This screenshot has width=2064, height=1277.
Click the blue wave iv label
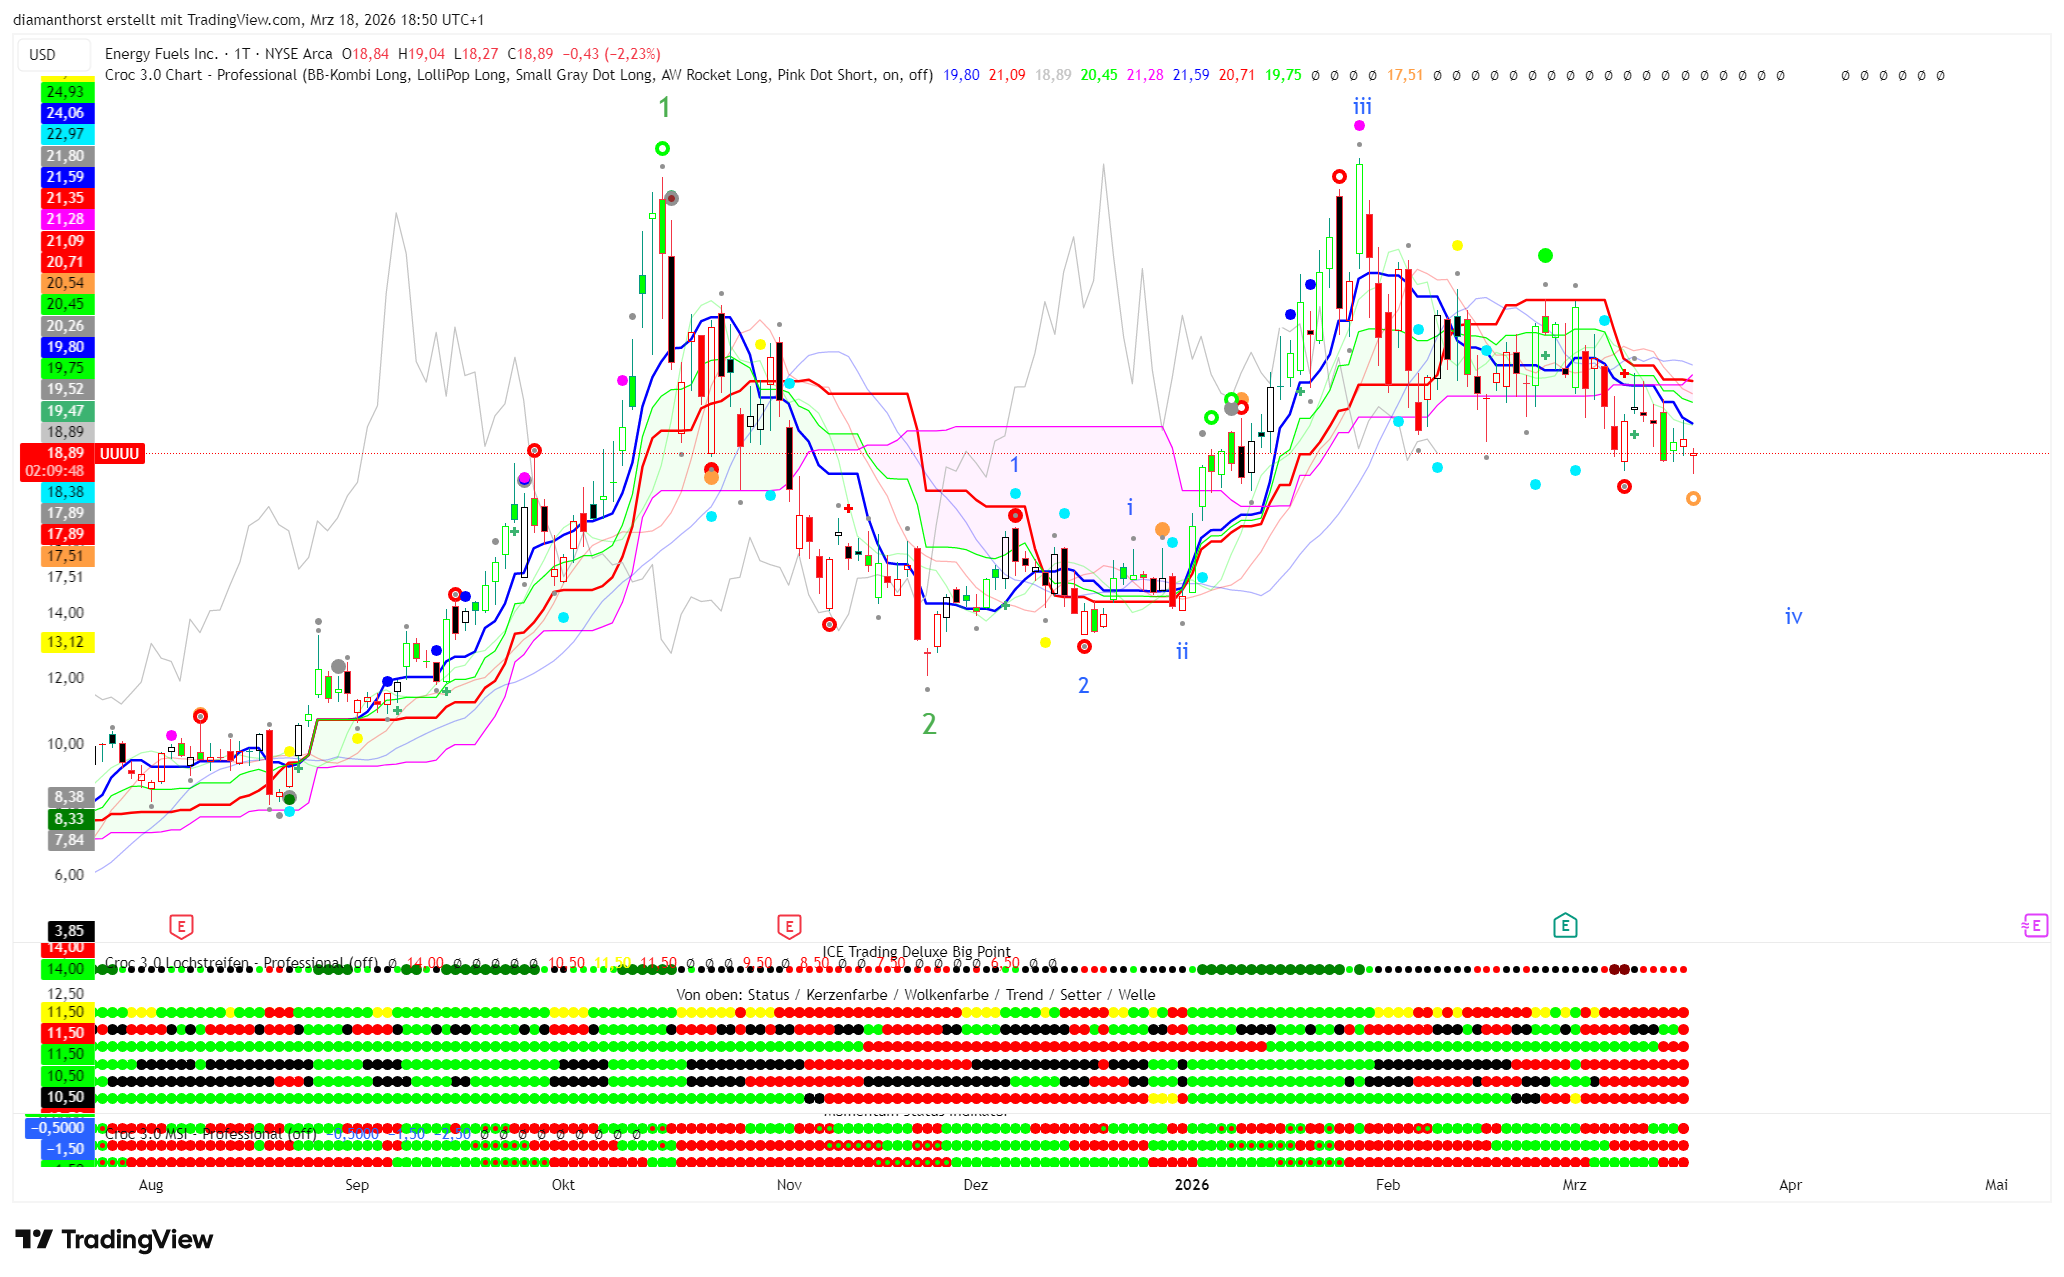pyautogui.click(x=1793, y=617)
